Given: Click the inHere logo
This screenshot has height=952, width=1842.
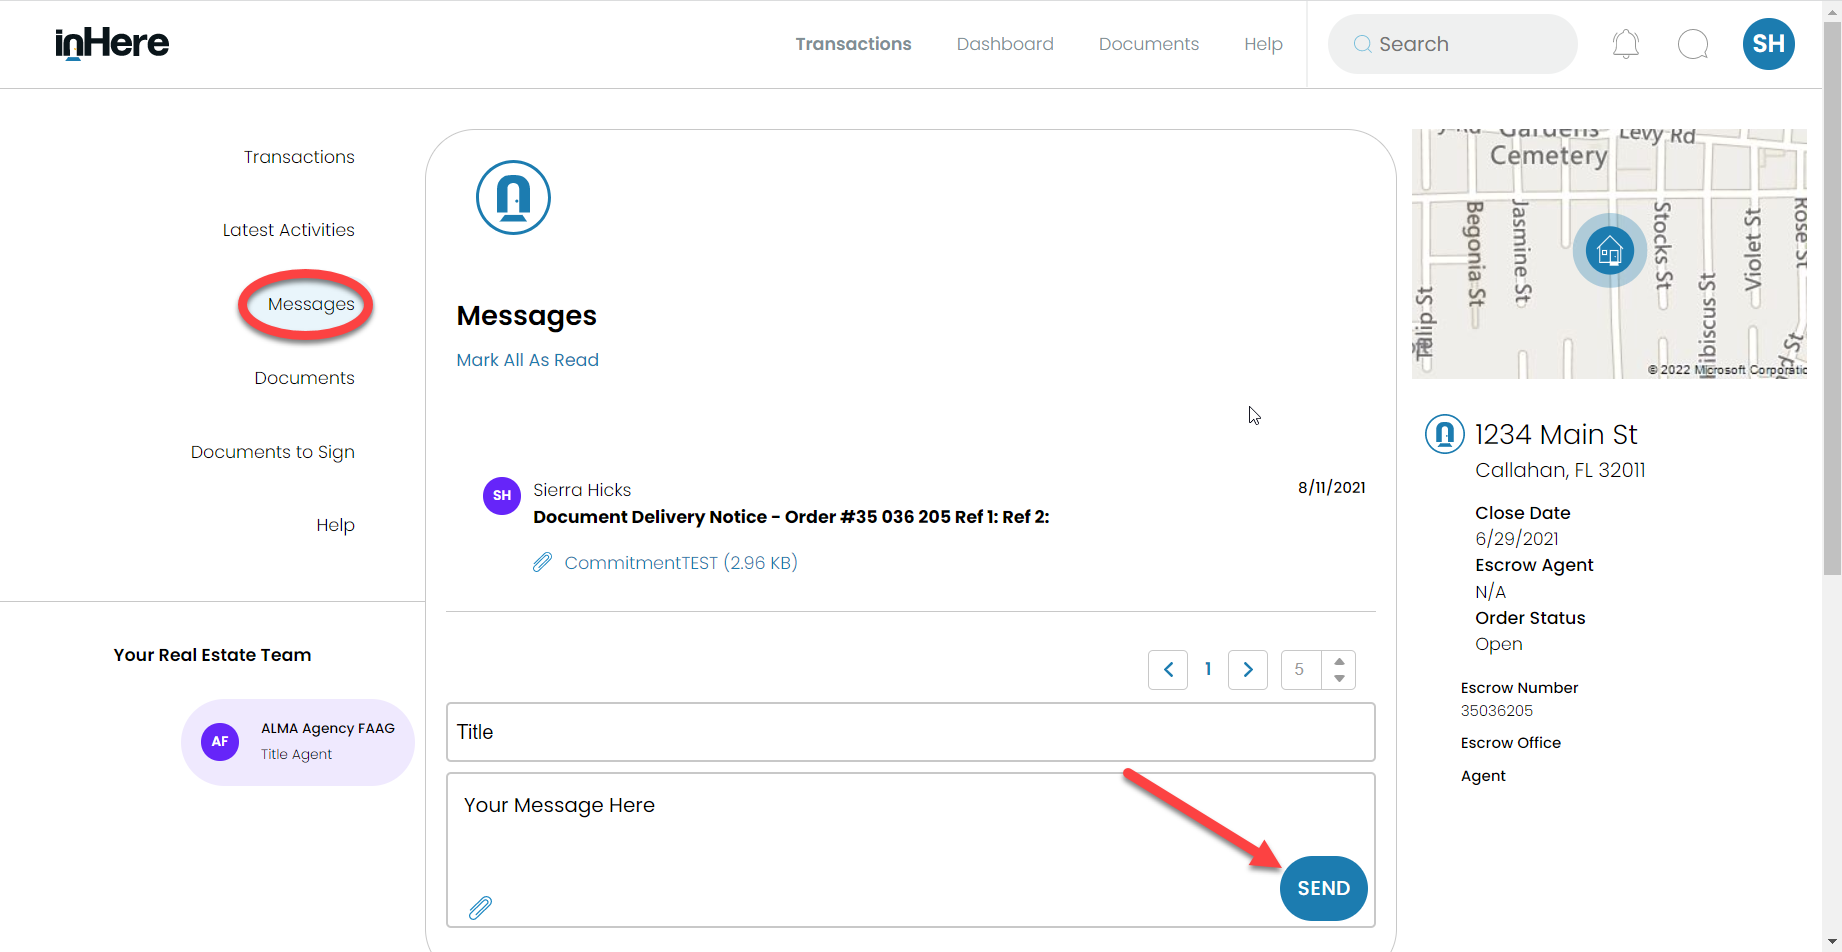Looking at the screenshot, I should coord(111,43).
